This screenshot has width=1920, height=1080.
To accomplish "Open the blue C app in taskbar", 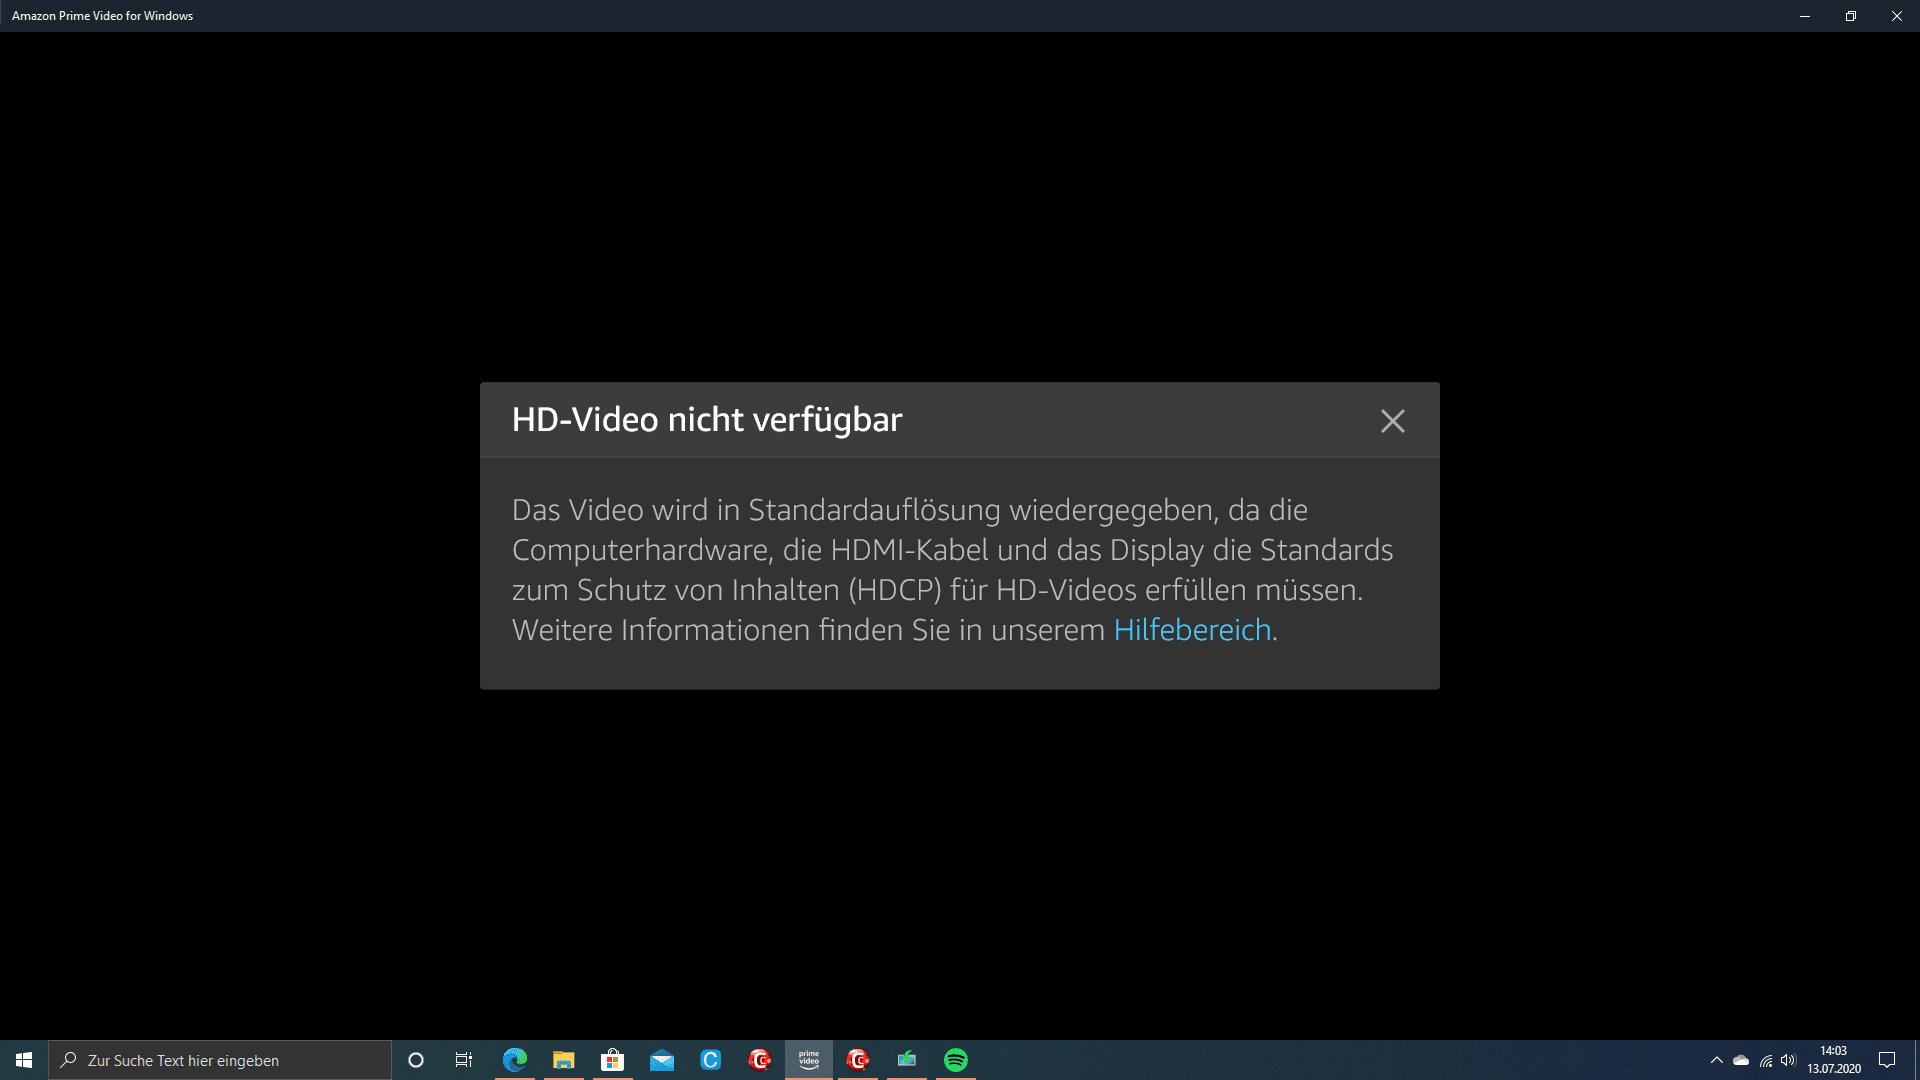I will (x=711, y=1060).
